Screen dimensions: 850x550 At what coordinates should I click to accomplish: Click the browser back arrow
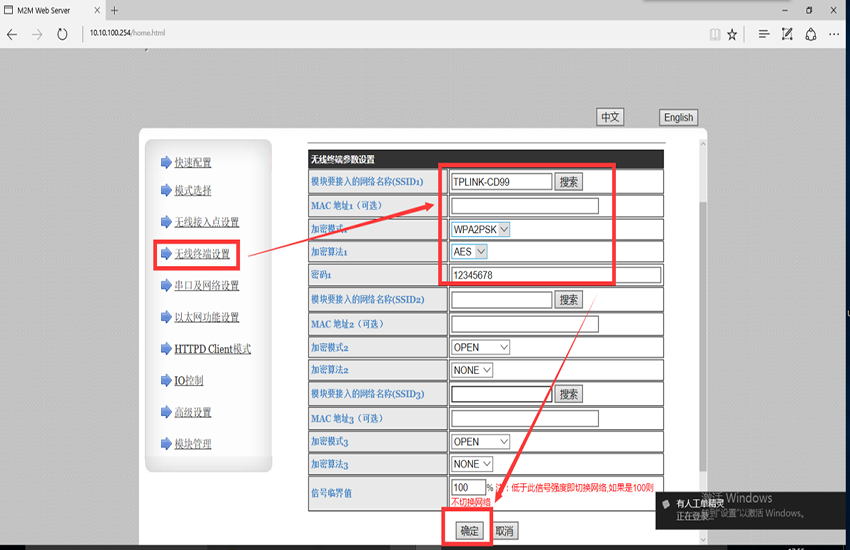click(12, 34)
